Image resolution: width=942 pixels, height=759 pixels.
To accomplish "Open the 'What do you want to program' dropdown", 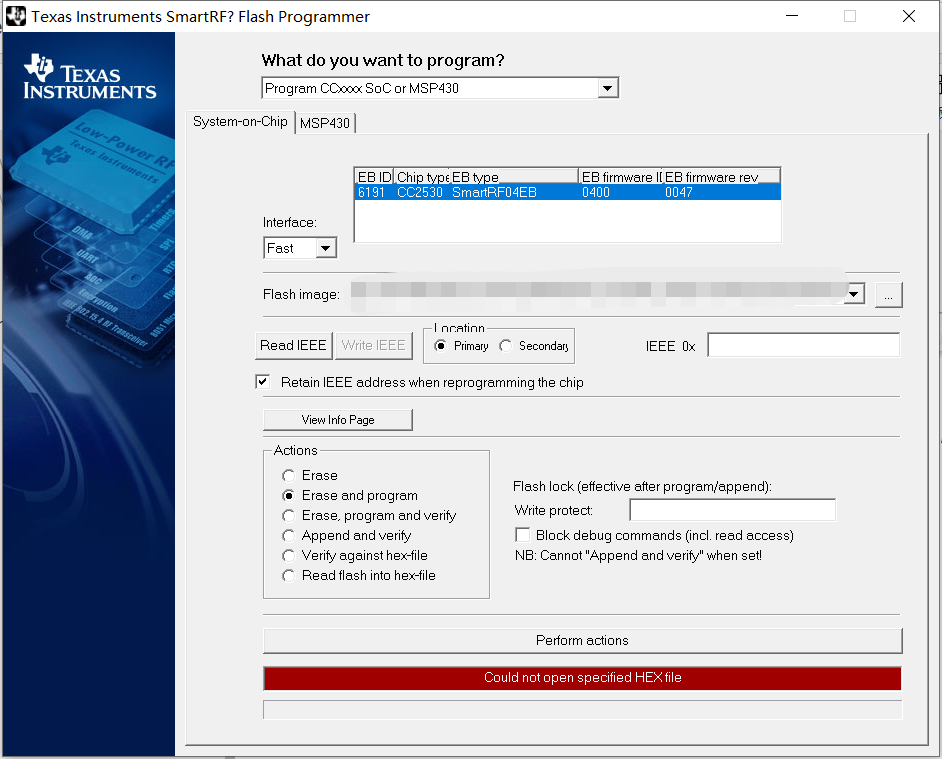I will point(607,87).
